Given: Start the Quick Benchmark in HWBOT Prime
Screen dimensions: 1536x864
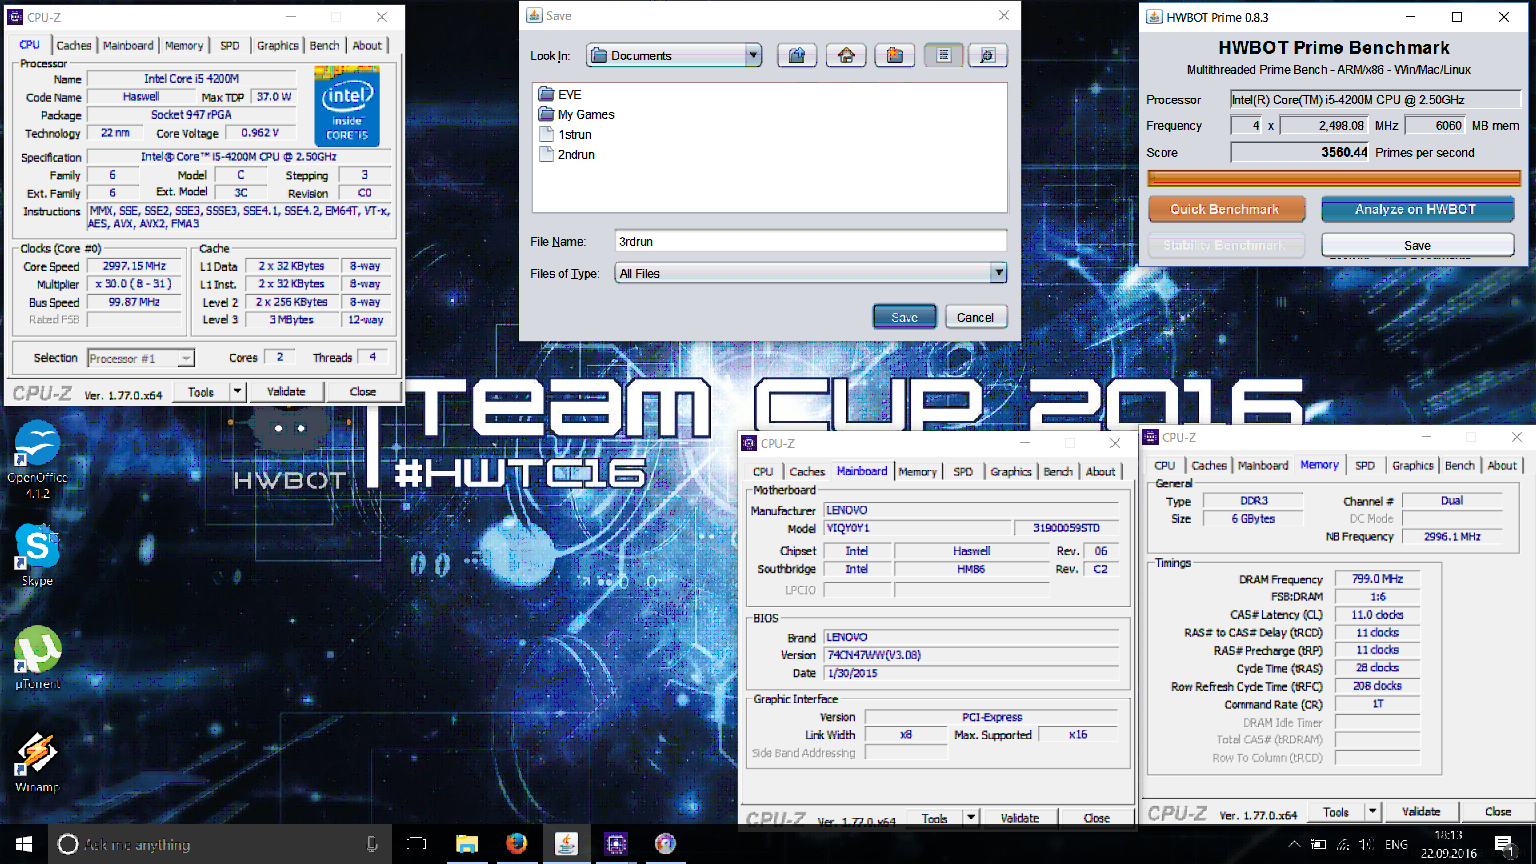Looking at the screenshot, I should (1226, 209).
